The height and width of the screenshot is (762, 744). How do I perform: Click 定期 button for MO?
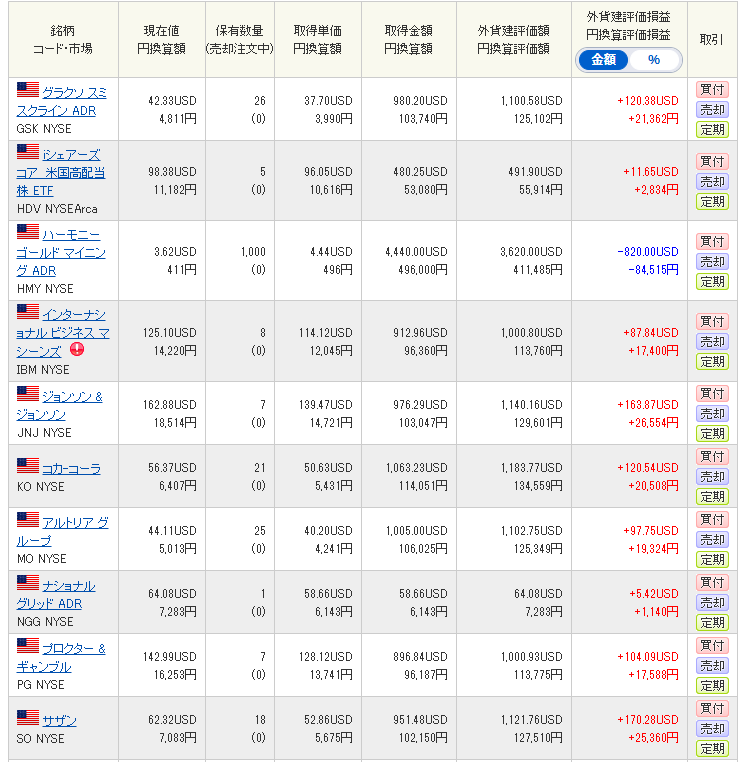pyautogui.click(x=712, y=560)
